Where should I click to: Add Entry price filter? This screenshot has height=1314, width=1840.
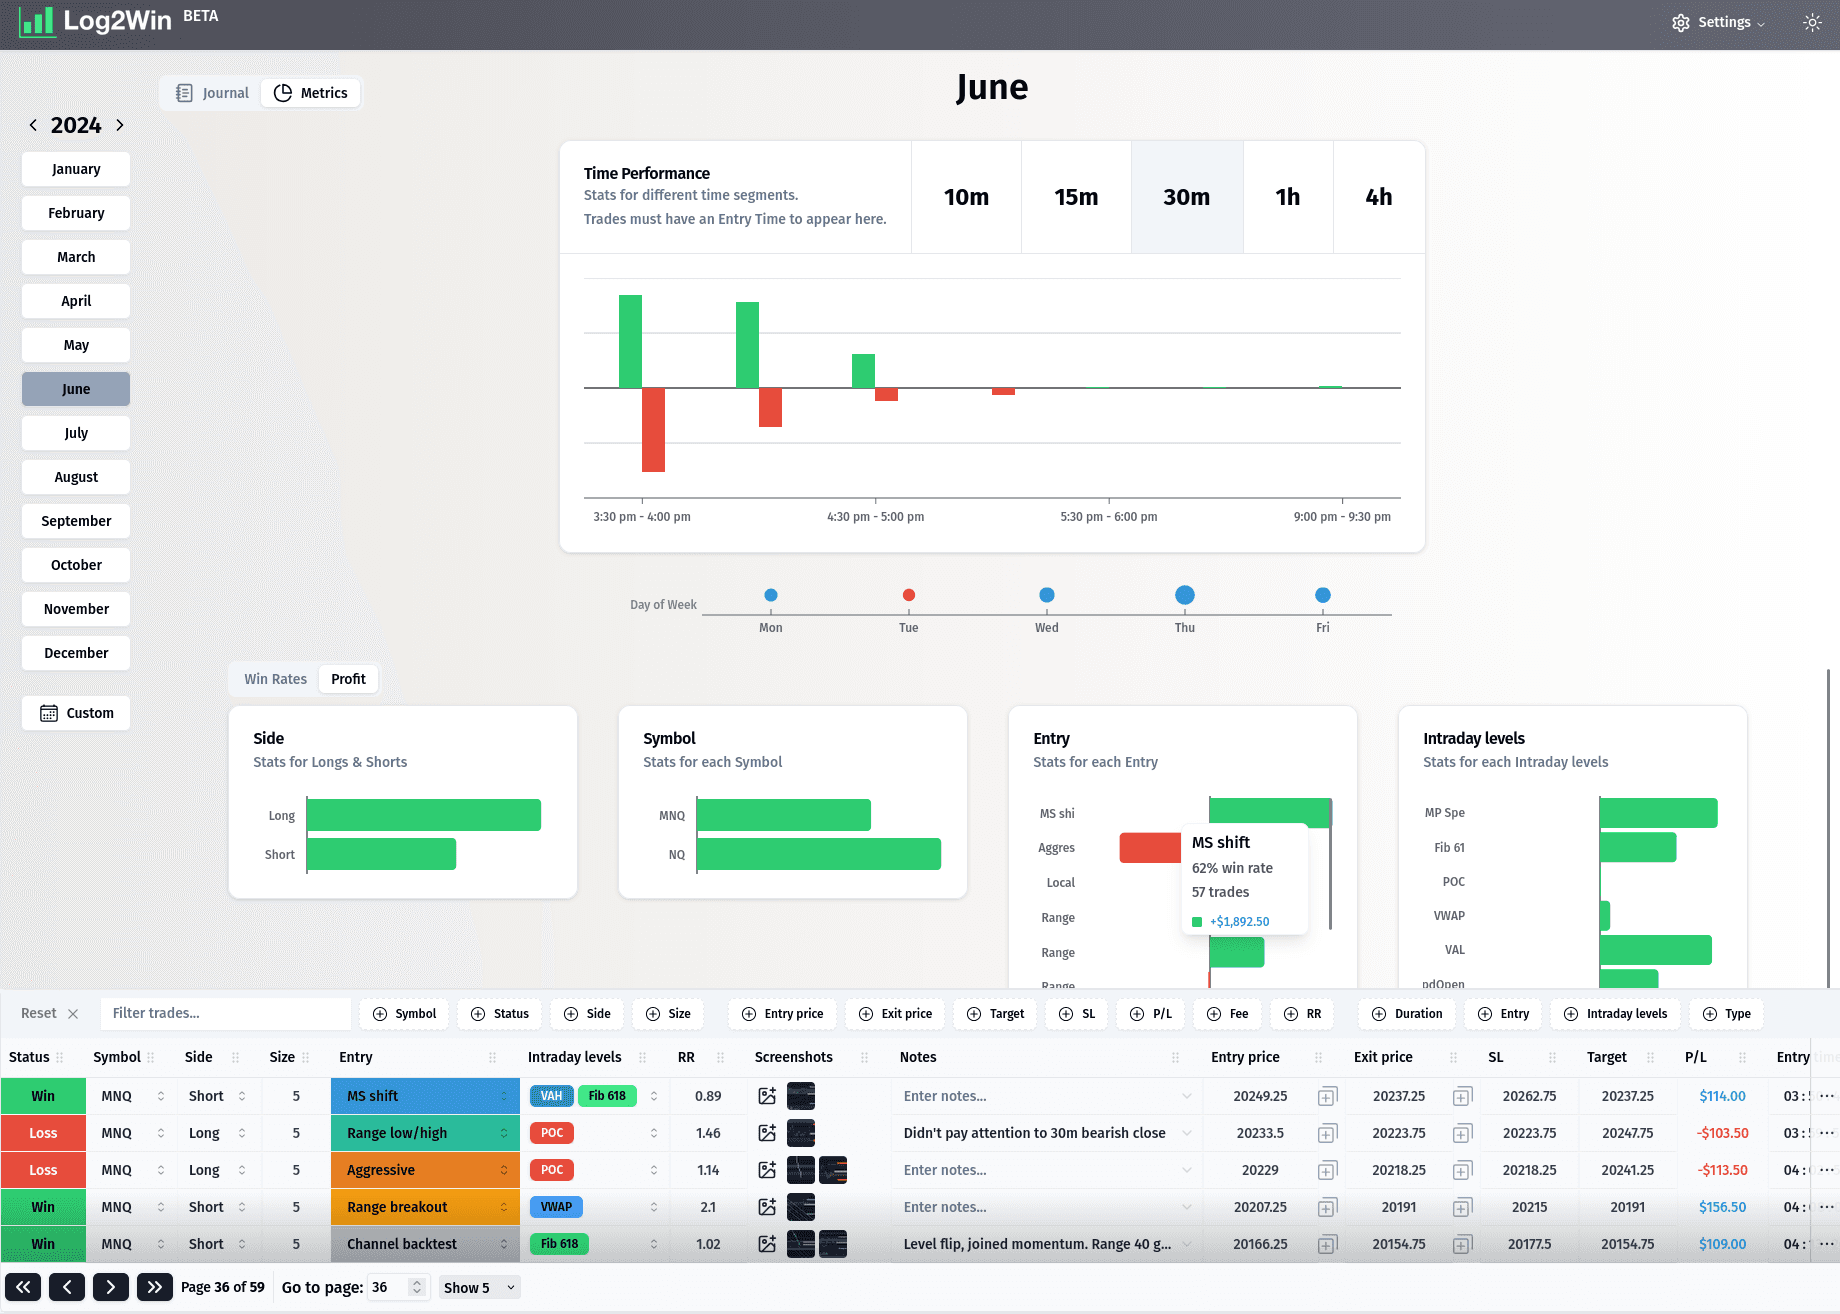(x=784, y=1014)
